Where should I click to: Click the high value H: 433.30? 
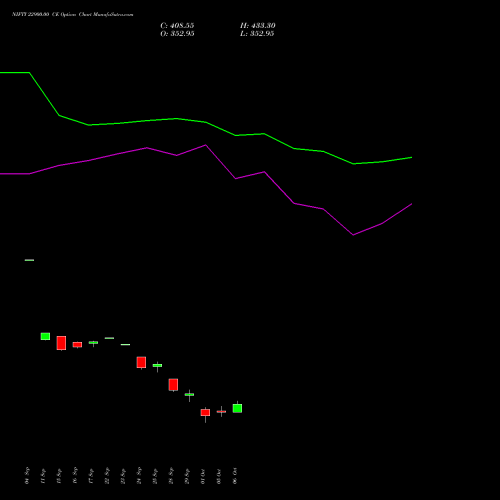(x=258, y=26)
